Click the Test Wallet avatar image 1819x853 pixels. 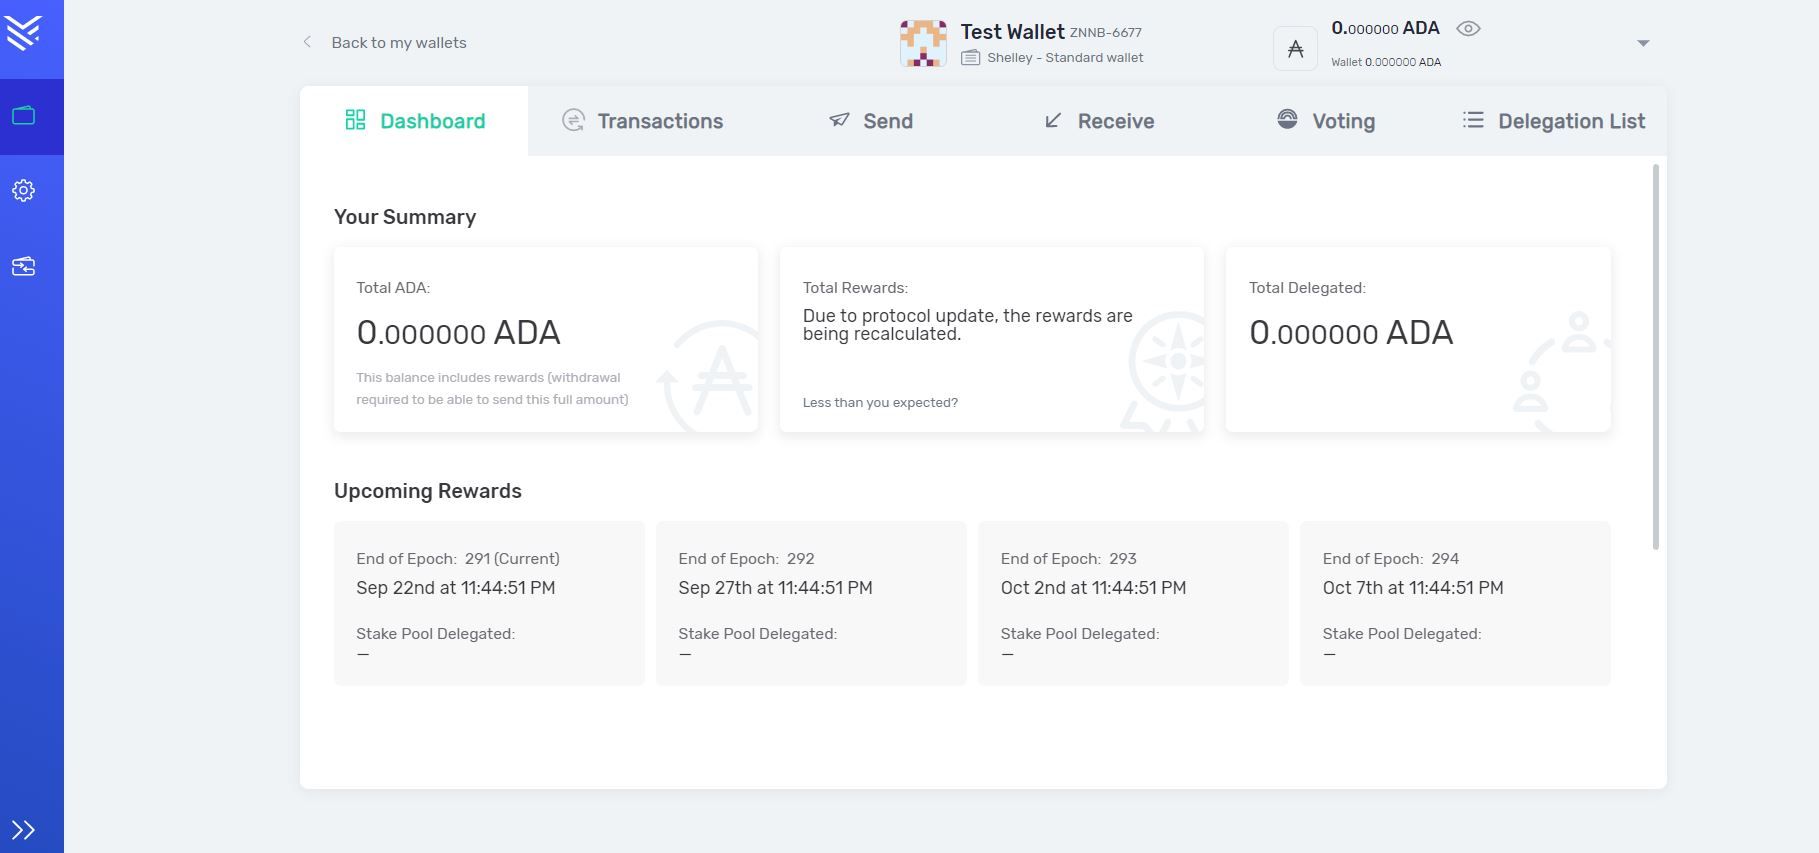click(x=923, y=43)
